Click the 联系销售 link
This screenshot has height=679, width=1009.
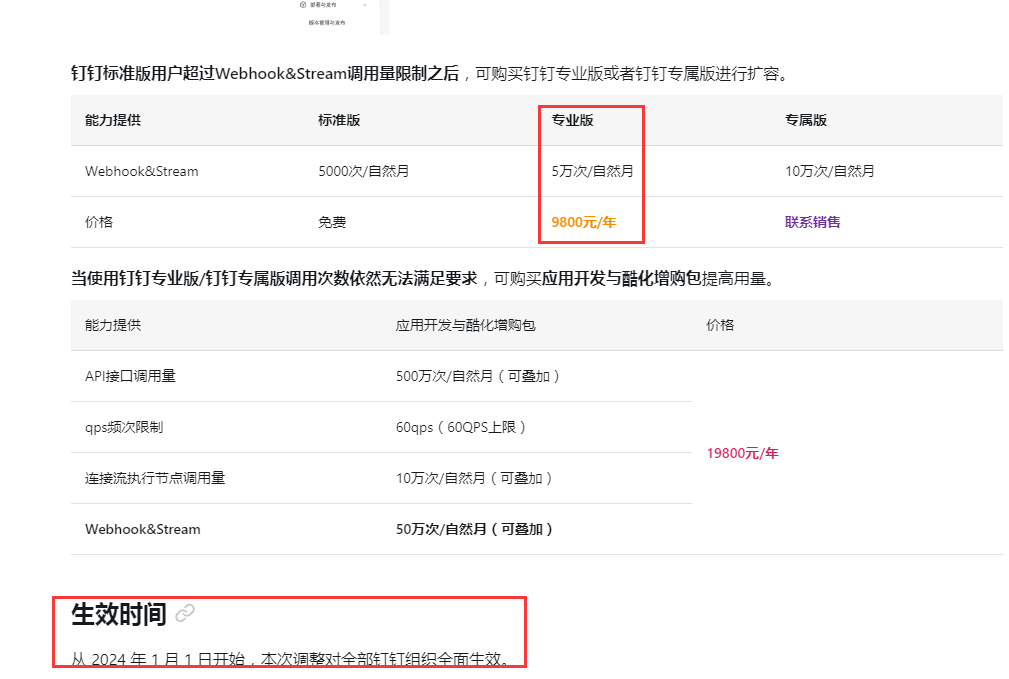tap(812, 222)
